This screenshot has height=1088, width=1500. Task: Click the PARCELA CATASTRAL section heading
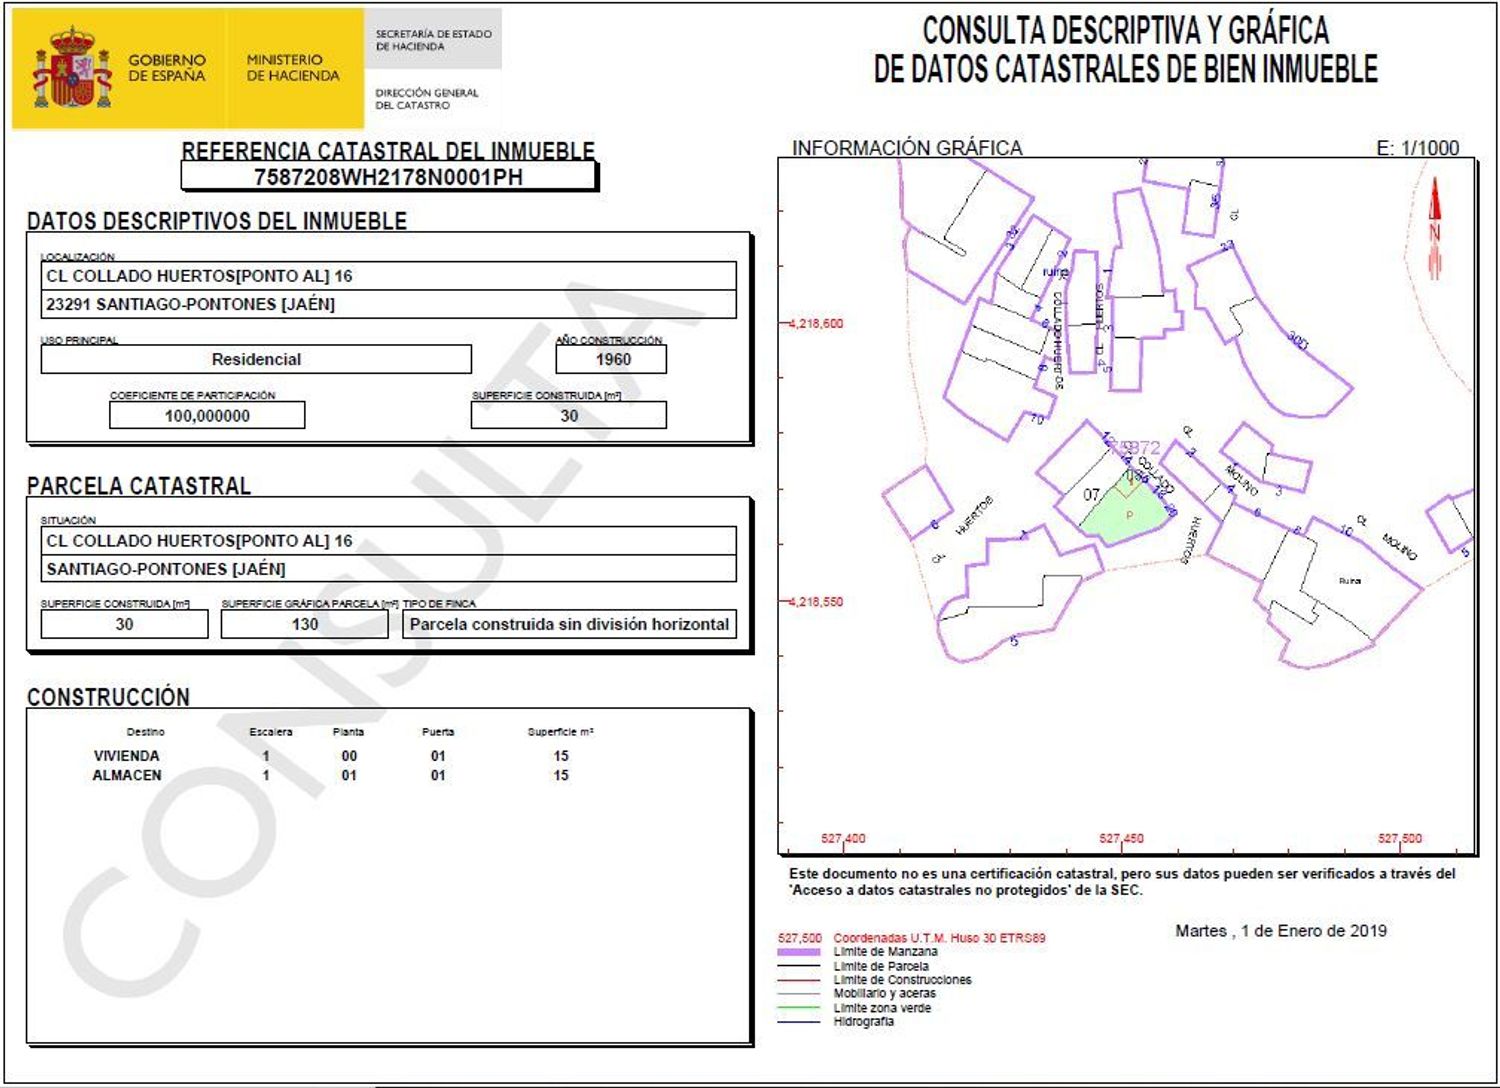click(139, 486)
